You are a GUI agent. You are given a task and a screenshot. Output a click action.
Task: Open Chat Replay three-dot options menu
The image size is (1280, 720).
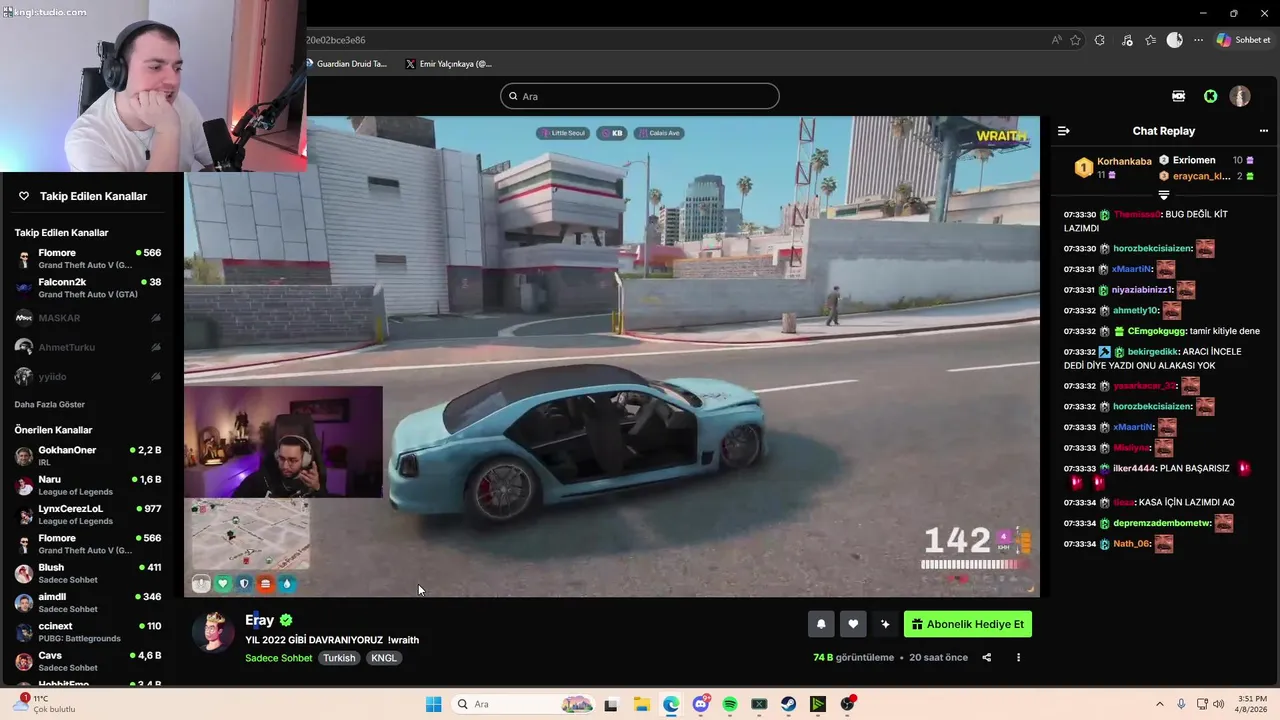point(1263,131)
